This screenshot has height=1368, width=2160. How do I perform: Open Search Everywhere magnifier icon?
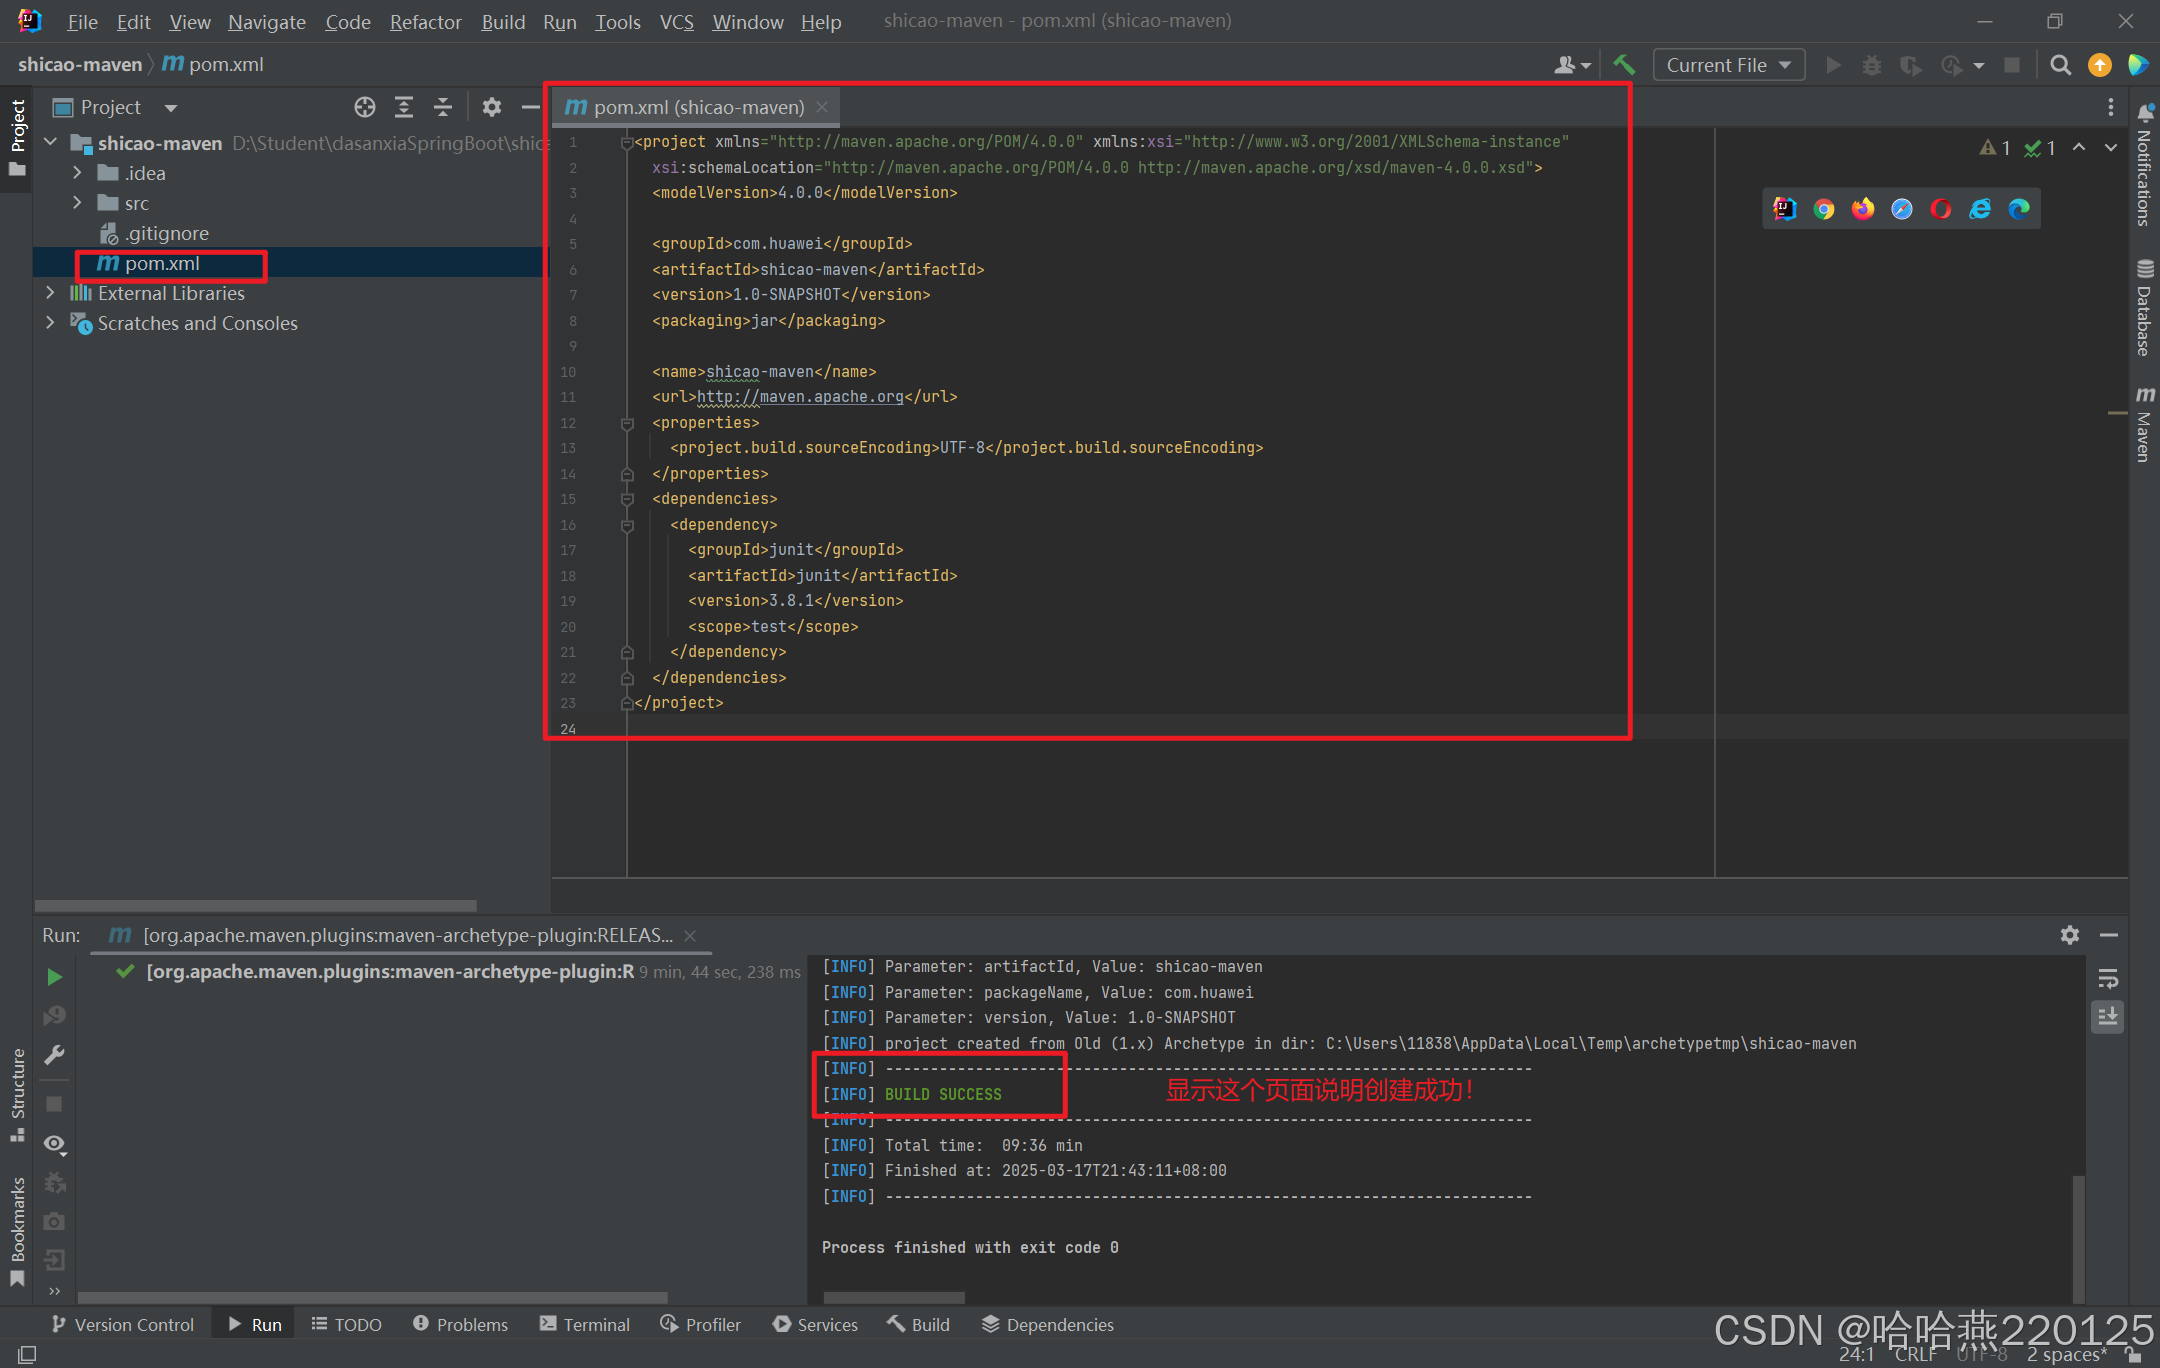tap(2061, 64)
